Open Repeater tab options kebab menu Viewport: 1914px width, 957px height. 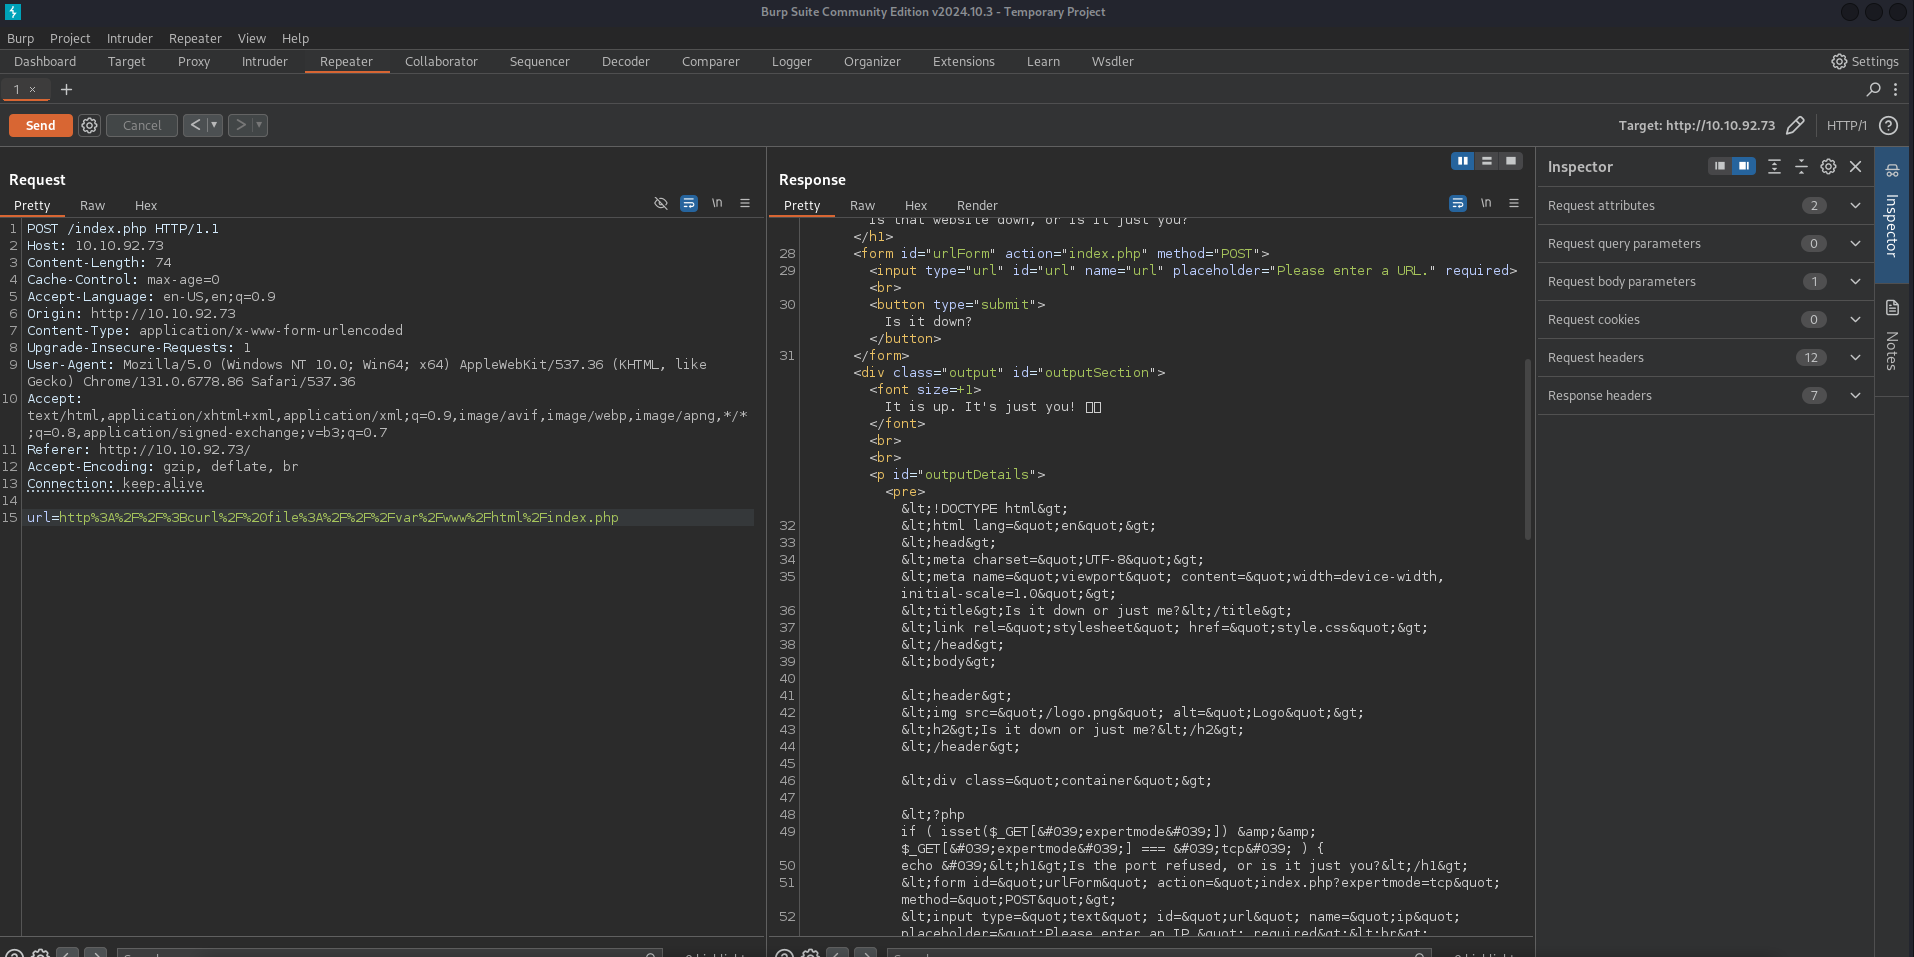tap(1895, 89)
